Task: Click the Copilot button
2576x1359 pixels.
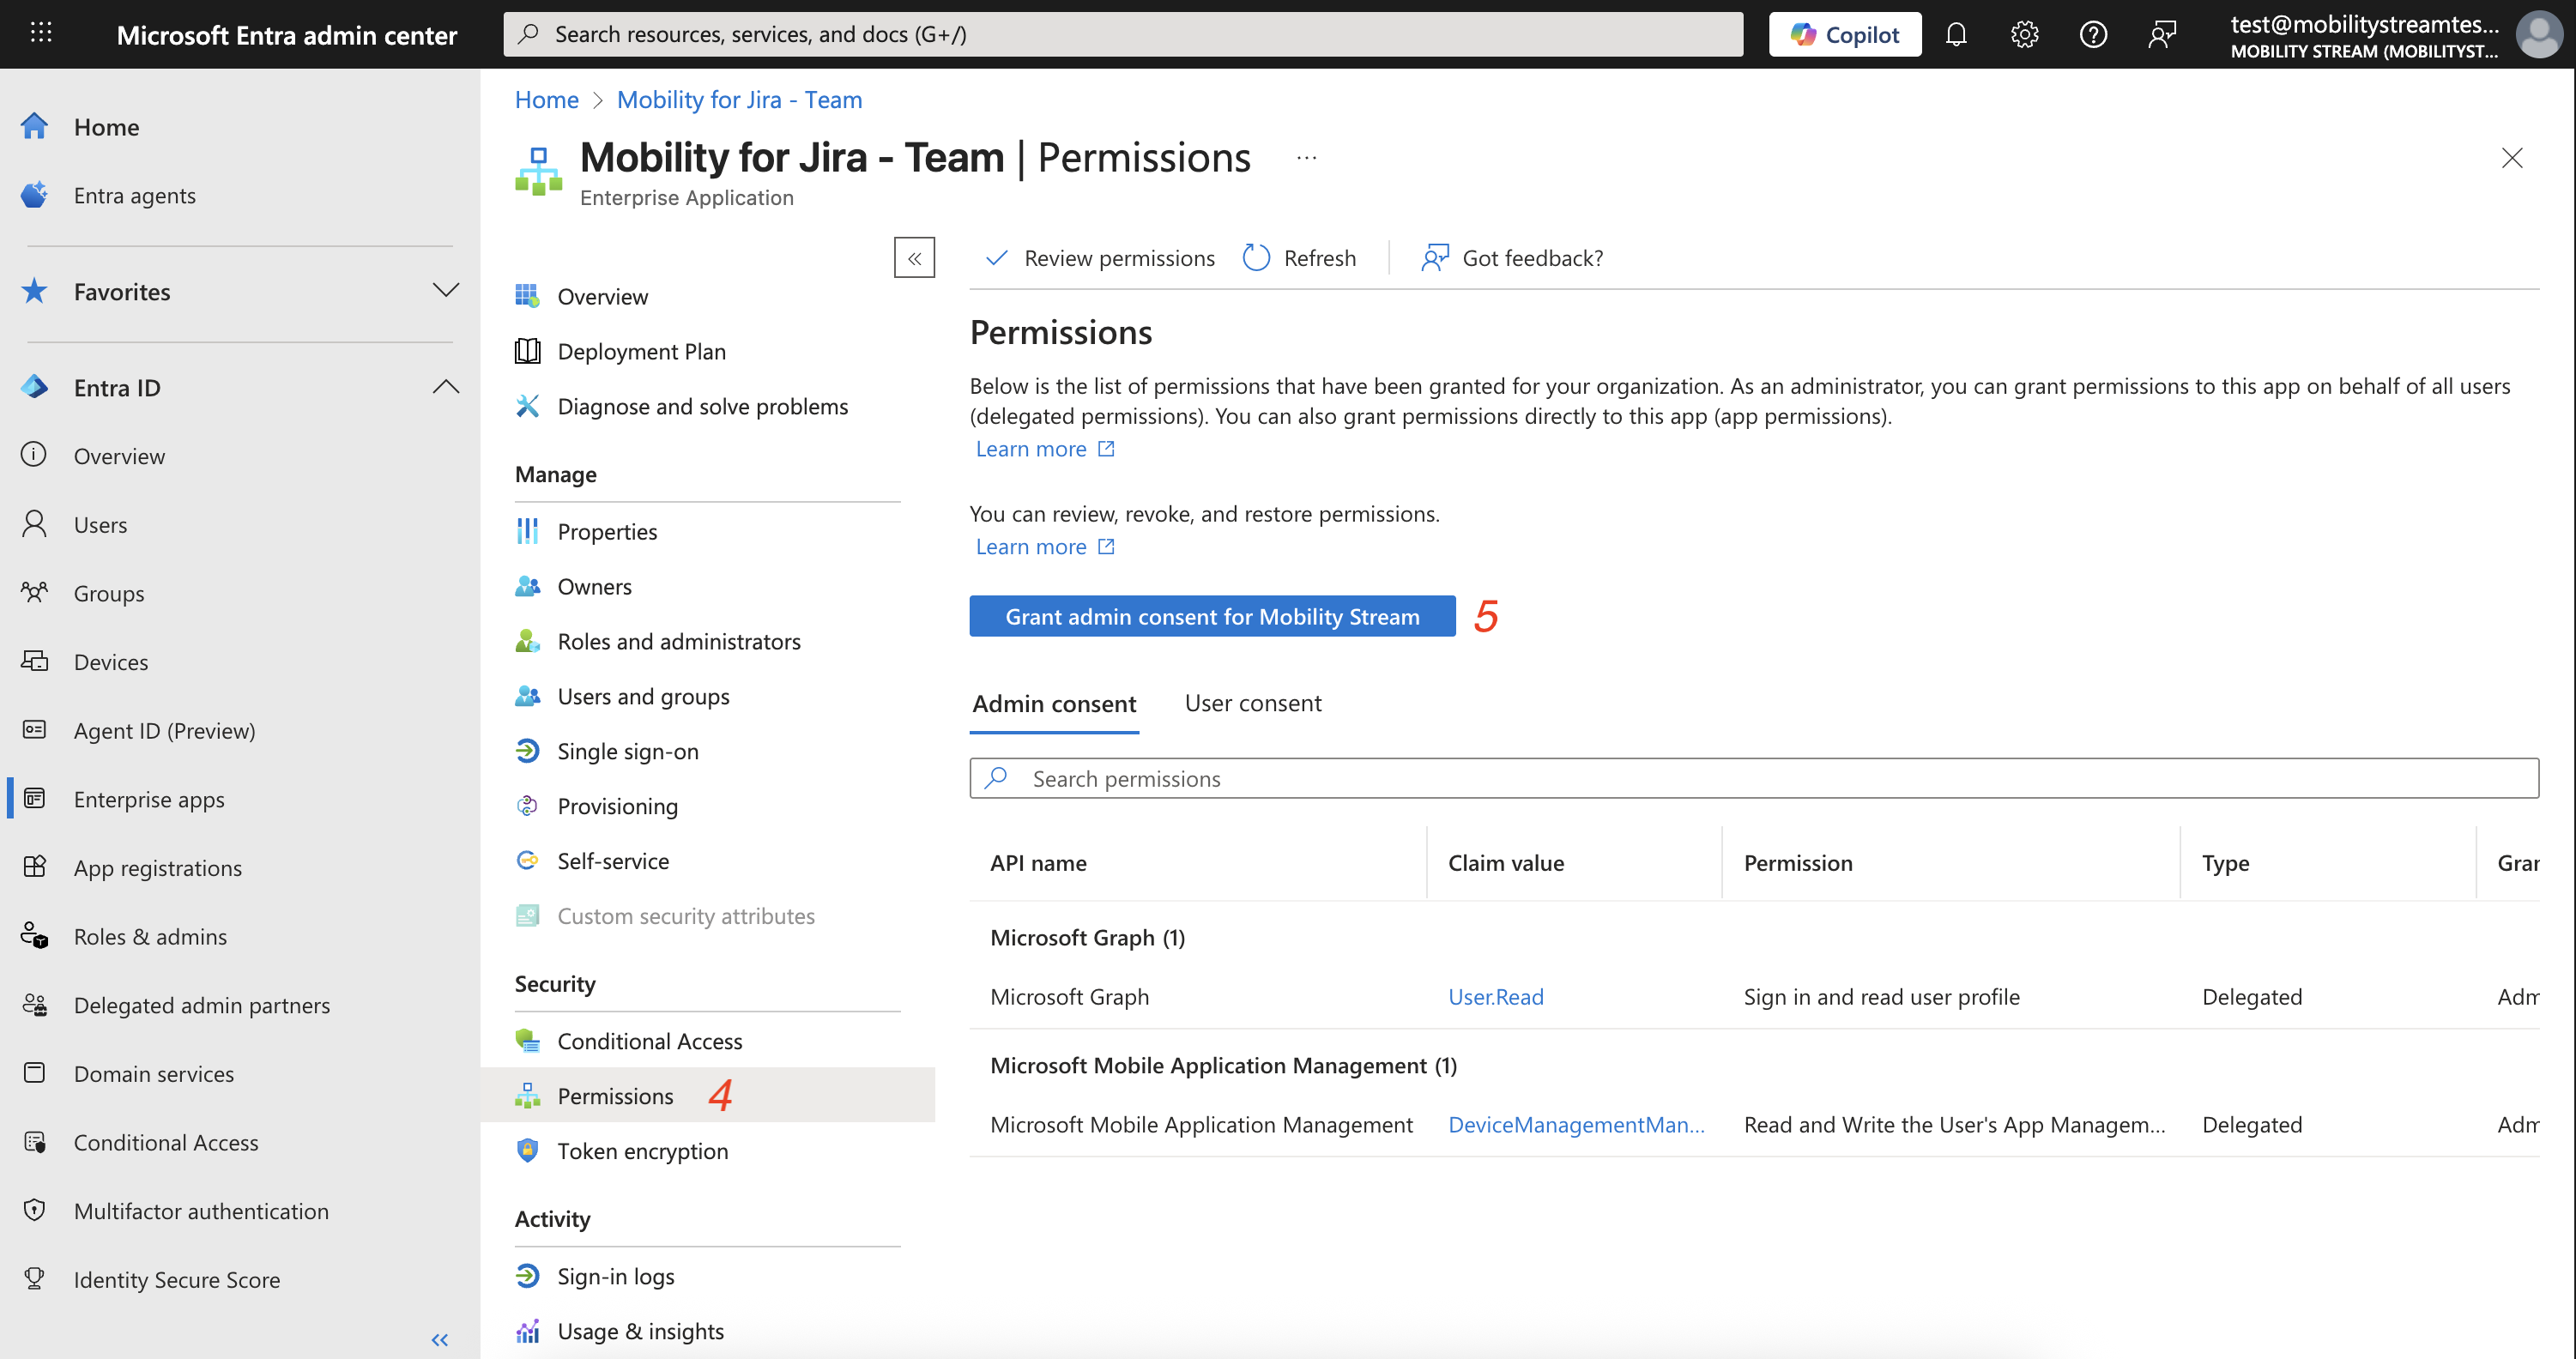Action: 1844,34
